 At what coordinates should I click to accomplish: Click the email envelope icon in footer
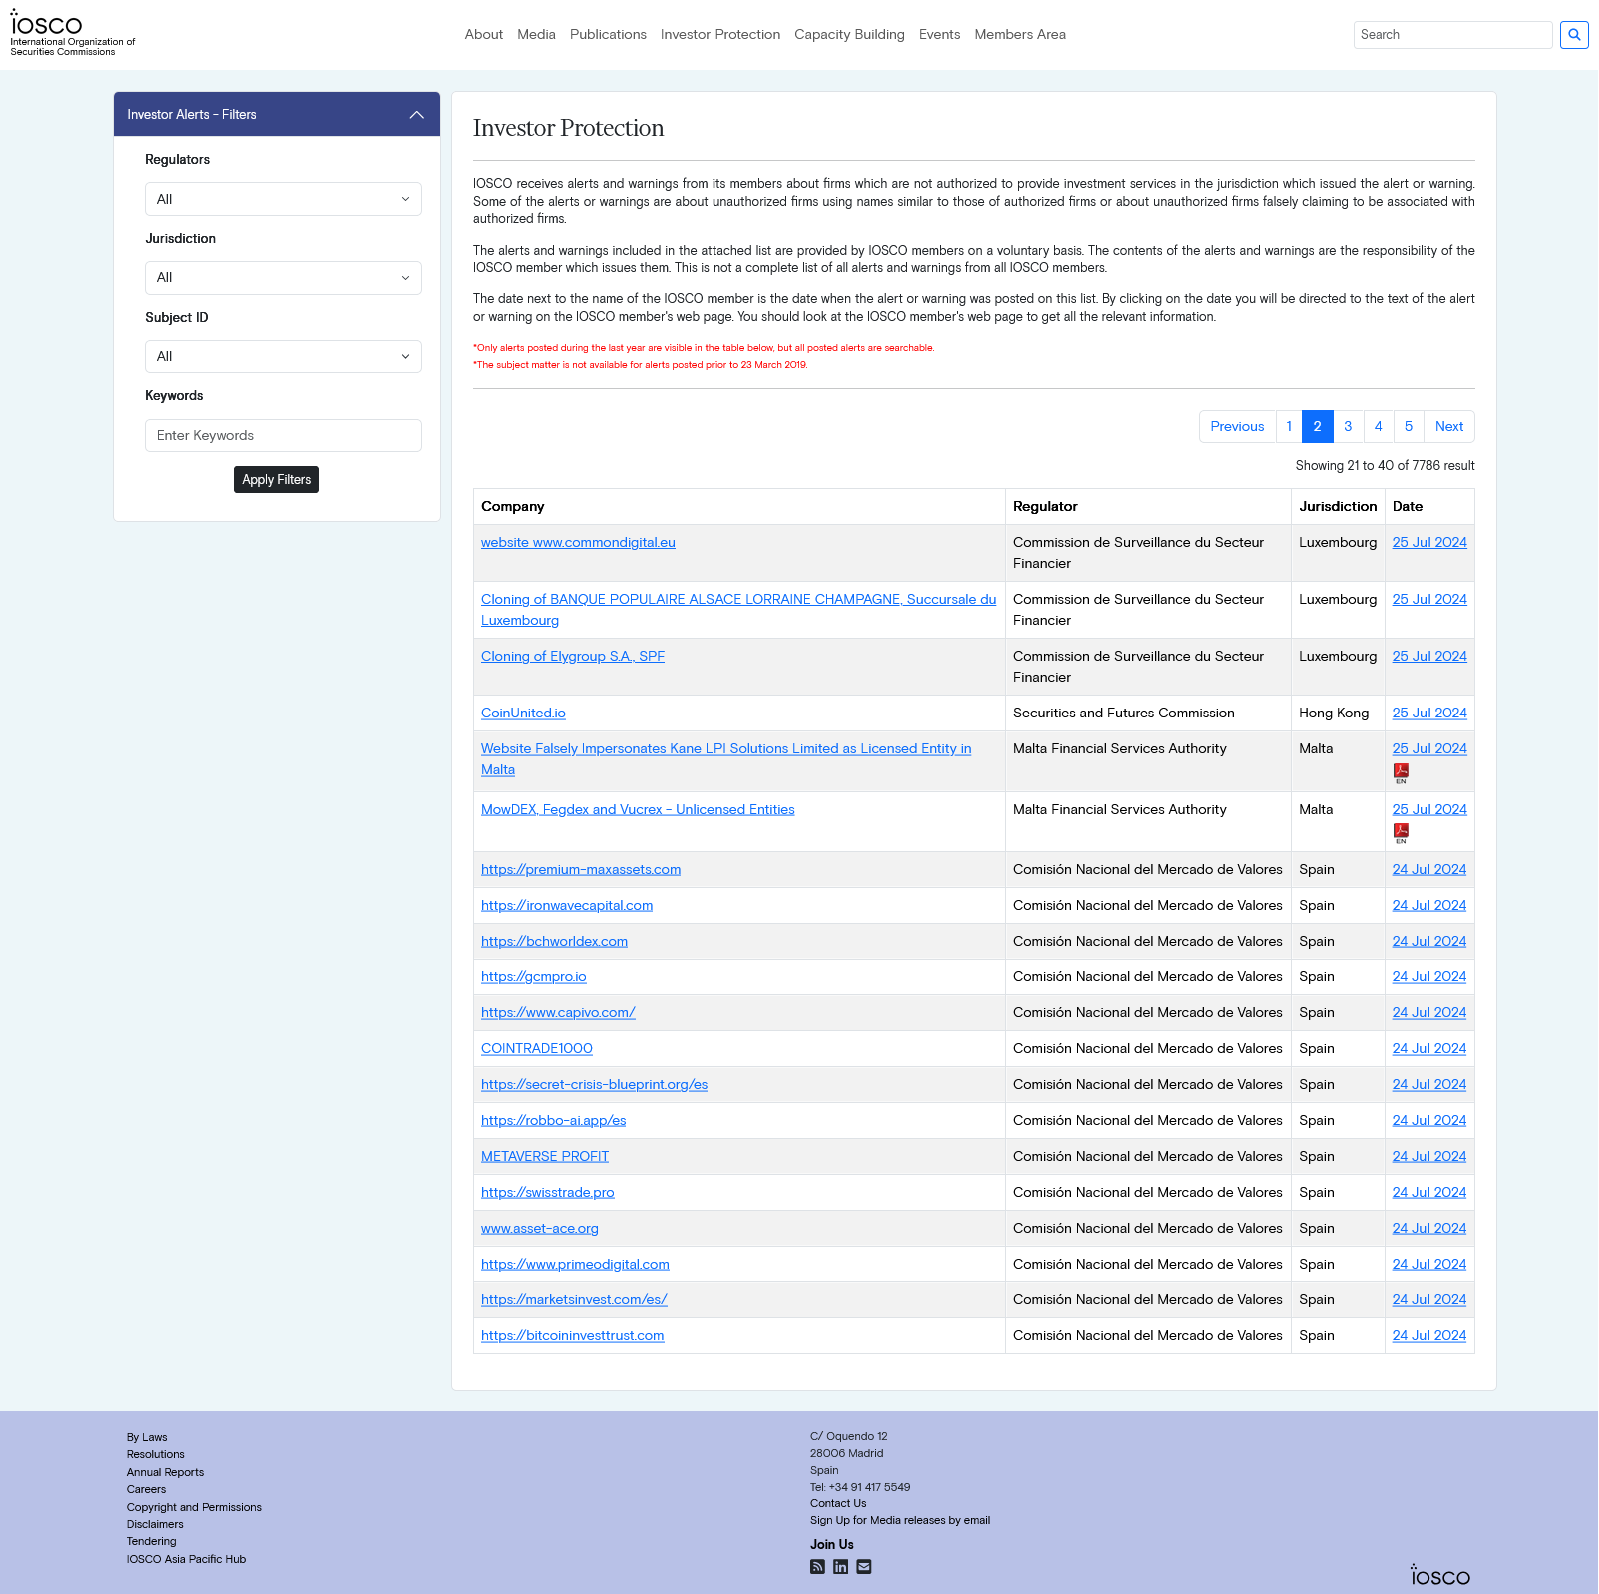[x=864, y=1567]
